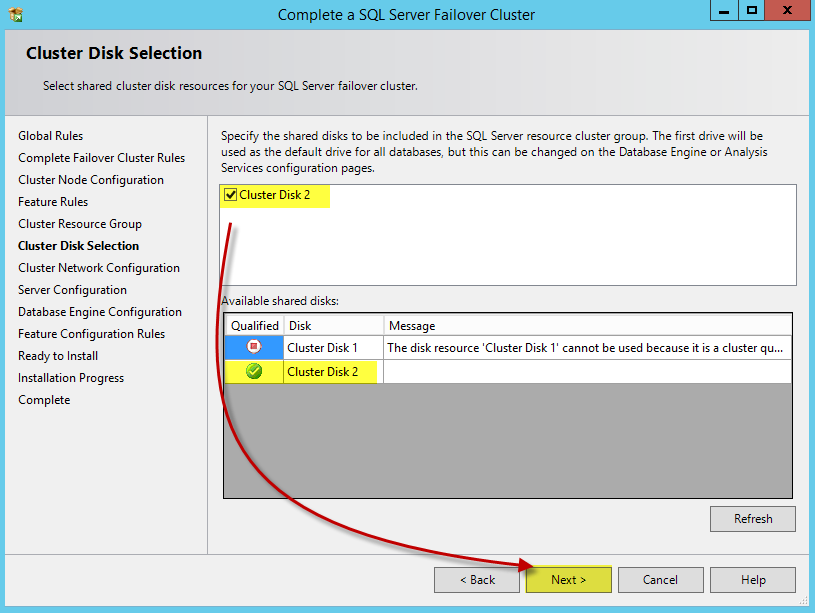The height and width of the screenshot is (613, 815).
Task: Sort by the Disk column header
Action: (x=334, y=325)
